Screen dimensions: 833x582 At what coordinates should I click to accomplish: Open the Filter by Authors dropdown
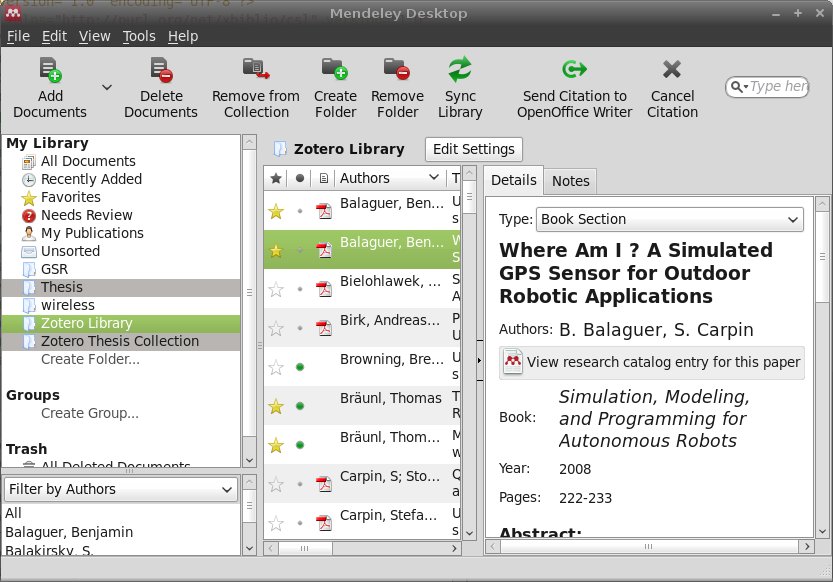pyautogui.click(x=121, y=489)
